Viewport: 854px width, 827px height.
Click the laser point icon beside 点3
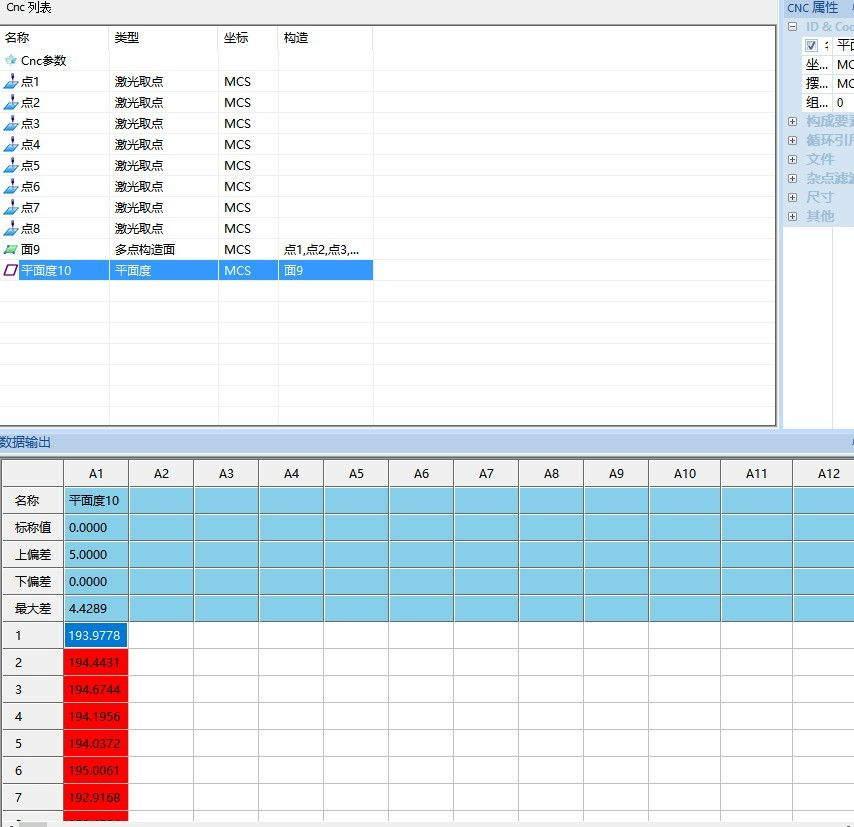[11, 123]
